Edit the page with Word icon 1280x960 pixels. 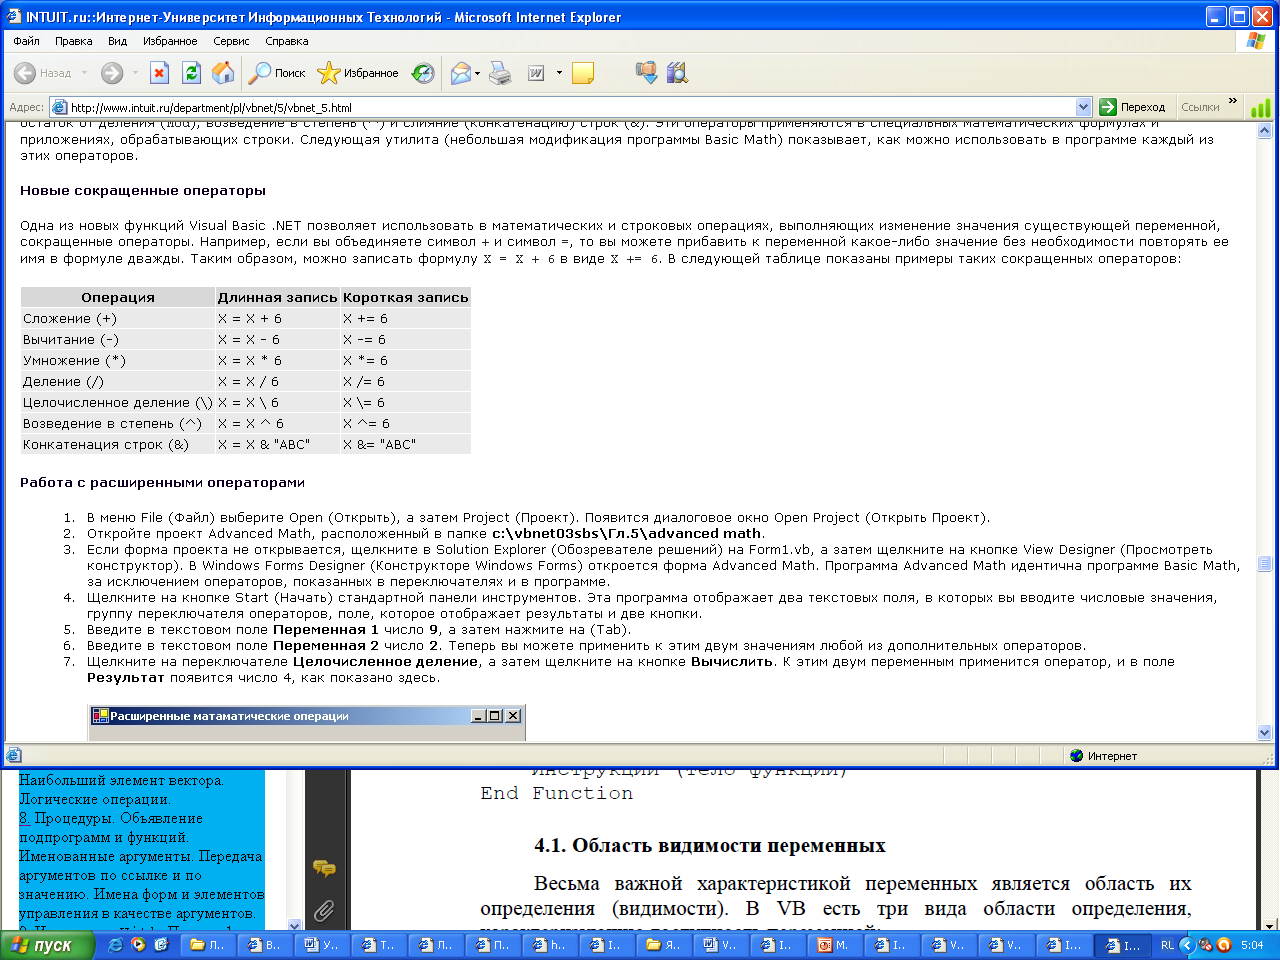[536, 73]
